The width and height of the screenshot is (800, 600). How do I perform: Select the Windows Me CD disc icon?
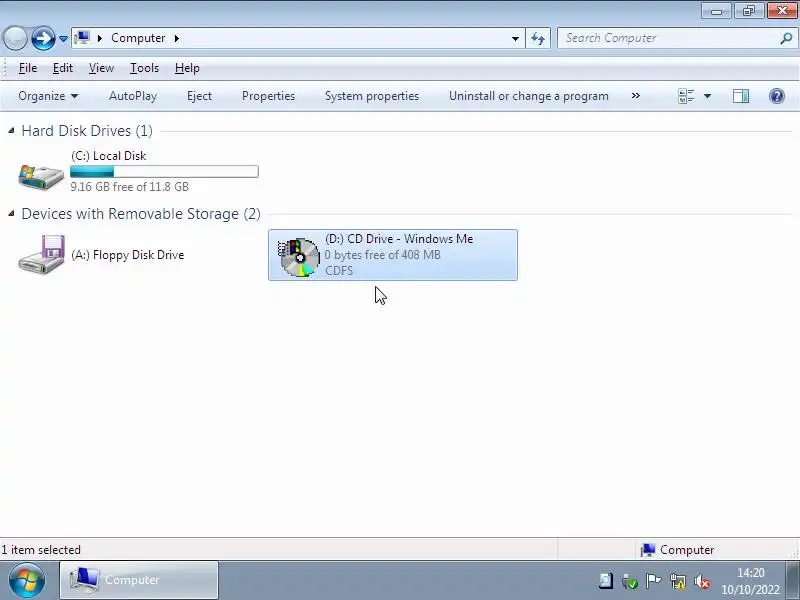(298, 257)
